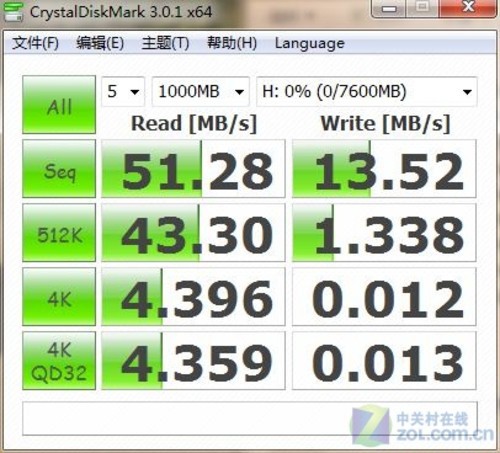Open the 帮助(H) menu
500x453 pixels.
[x=232, y=43]
